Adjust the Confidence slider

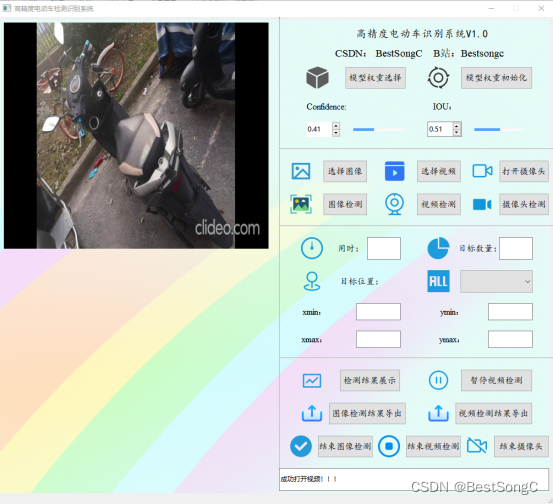pos(378,129)
